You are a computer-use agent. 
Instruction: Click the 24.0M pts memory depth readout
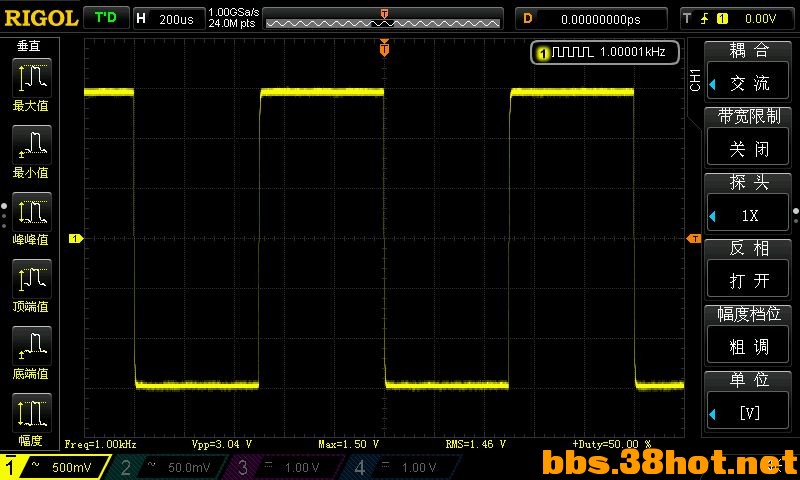[x=232, y=23]
